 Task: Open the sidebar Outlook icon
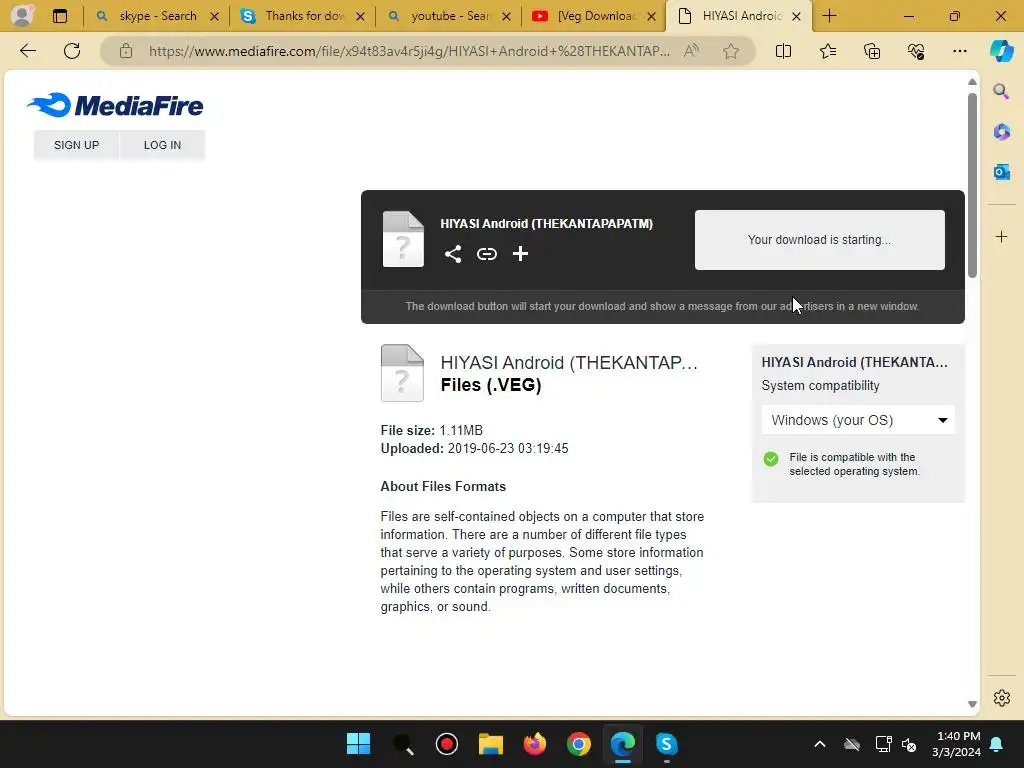pos(1001,172)
